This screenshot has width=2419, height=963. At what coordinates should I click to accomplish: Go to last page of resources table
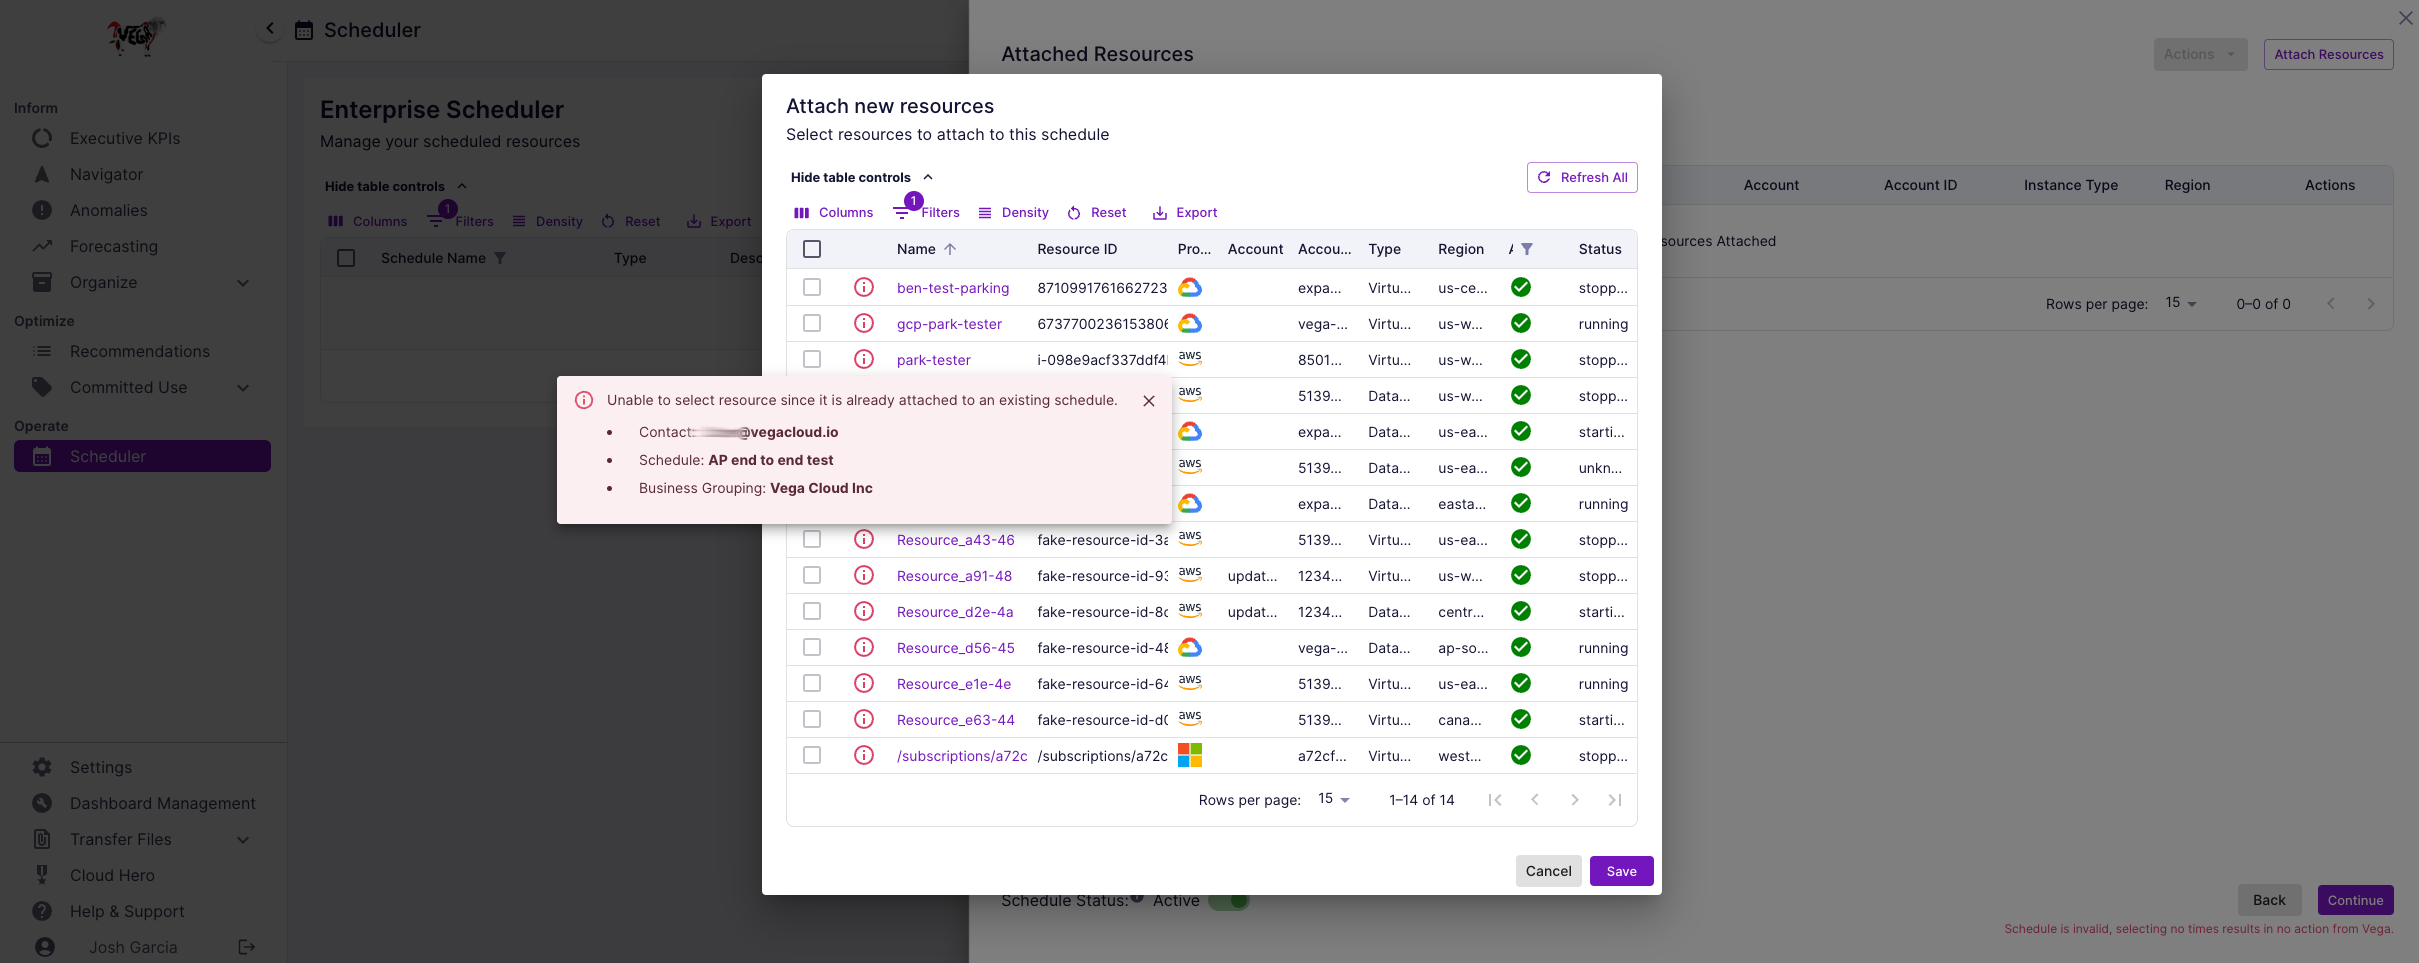(x=1614, y=800)
